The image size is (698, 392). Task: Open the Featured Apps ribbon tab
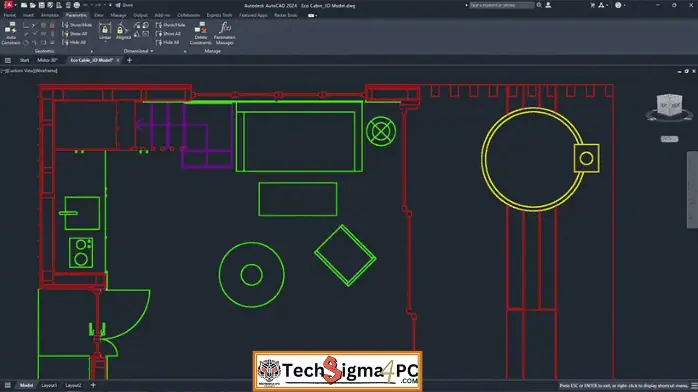click(x=253, y=15)
